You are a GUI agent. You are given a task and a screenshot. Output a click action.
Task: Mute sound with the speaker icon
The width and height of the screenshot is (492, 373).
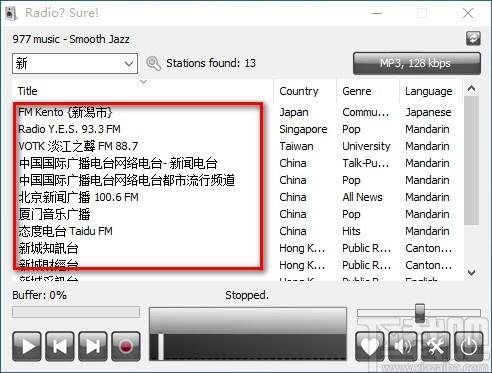coord(402,347)
